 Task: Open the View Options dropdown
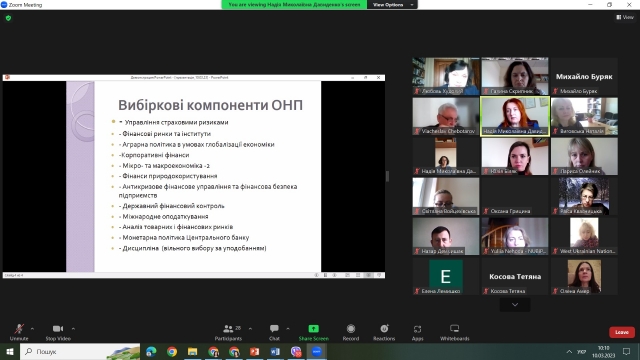(x=392, y=4)
